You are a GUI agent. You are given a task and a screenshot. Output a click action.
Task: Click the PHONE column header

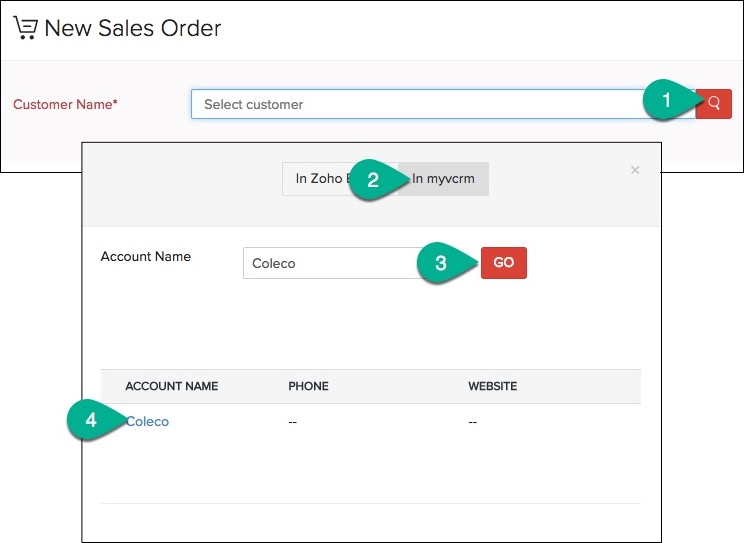pos(308,386)
